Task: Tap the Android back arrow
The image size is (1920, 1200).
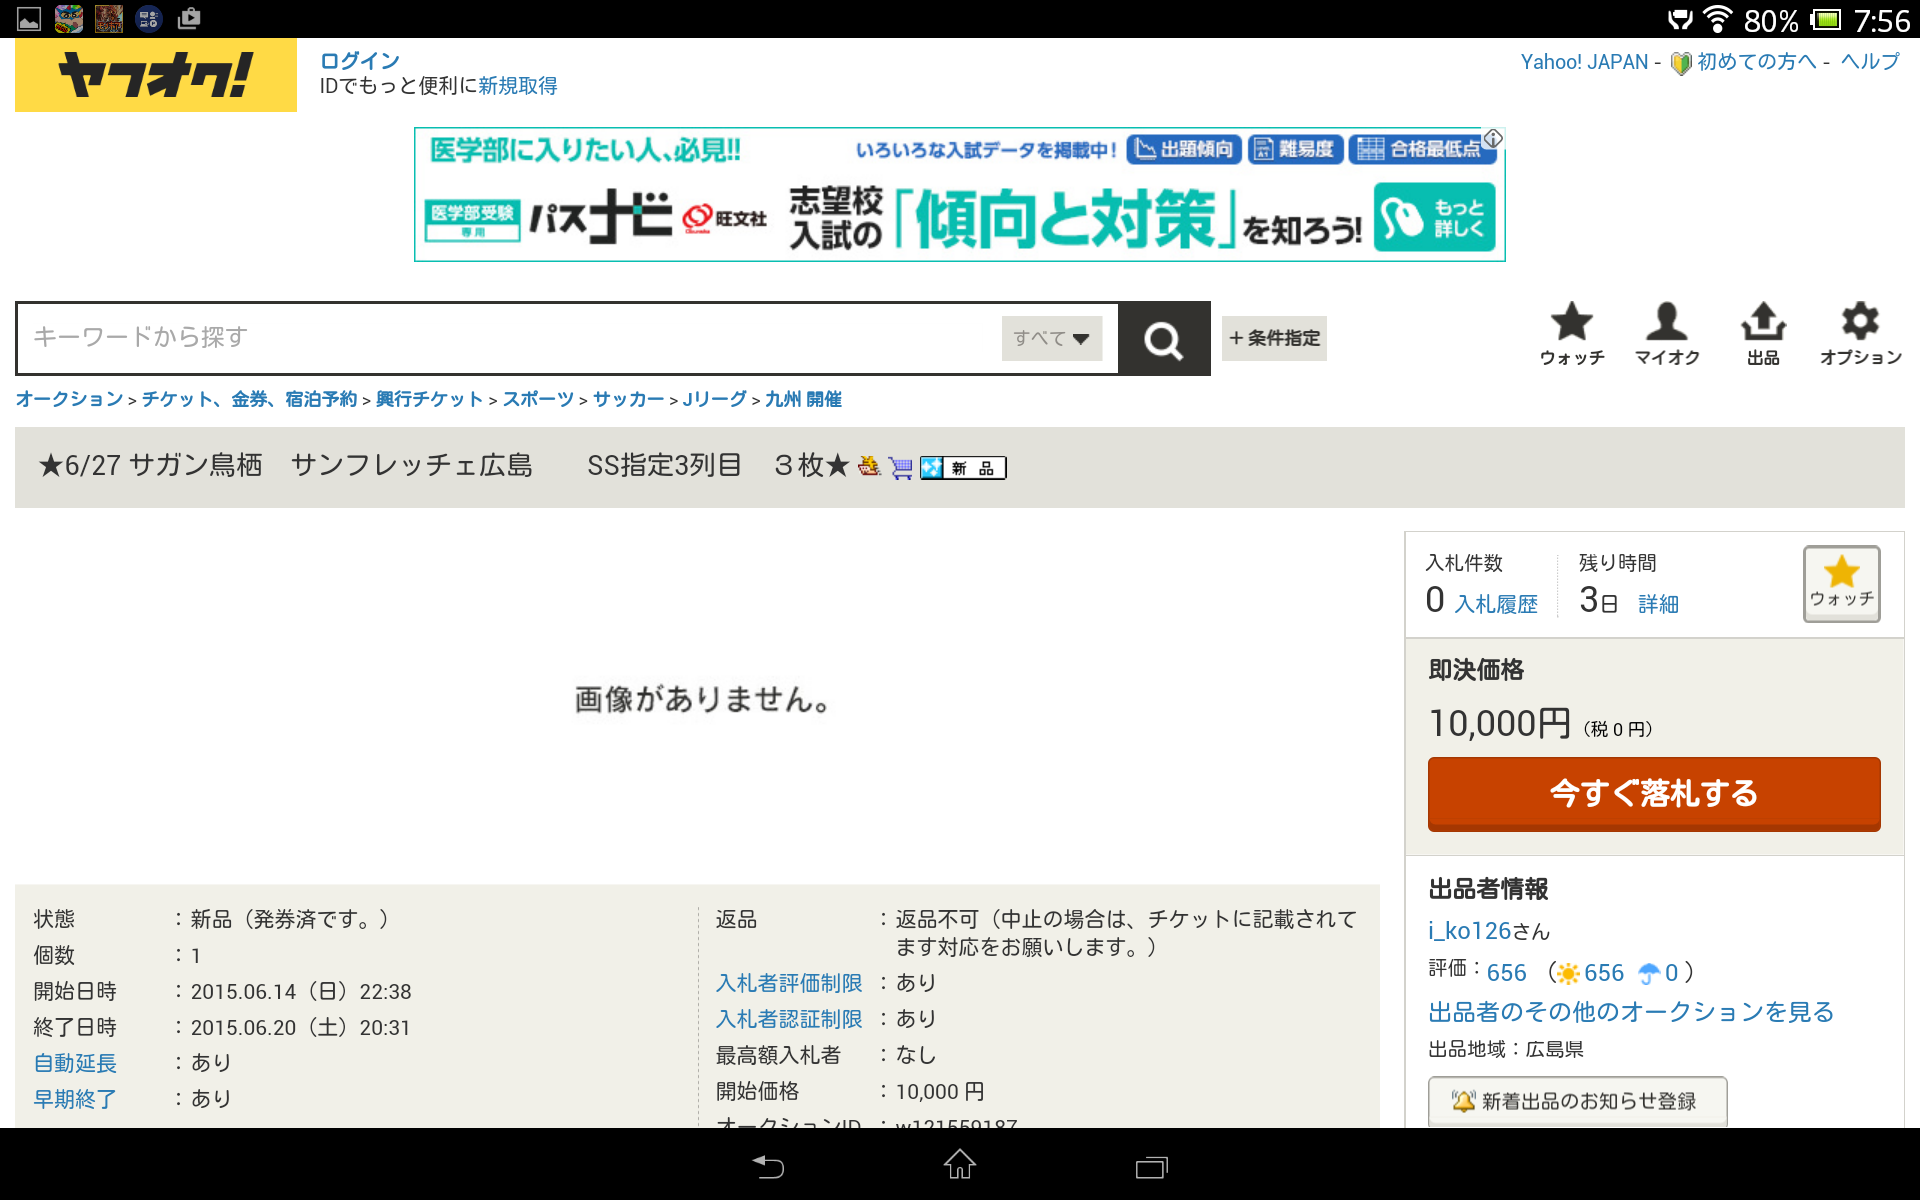Action: (768, 1165)
